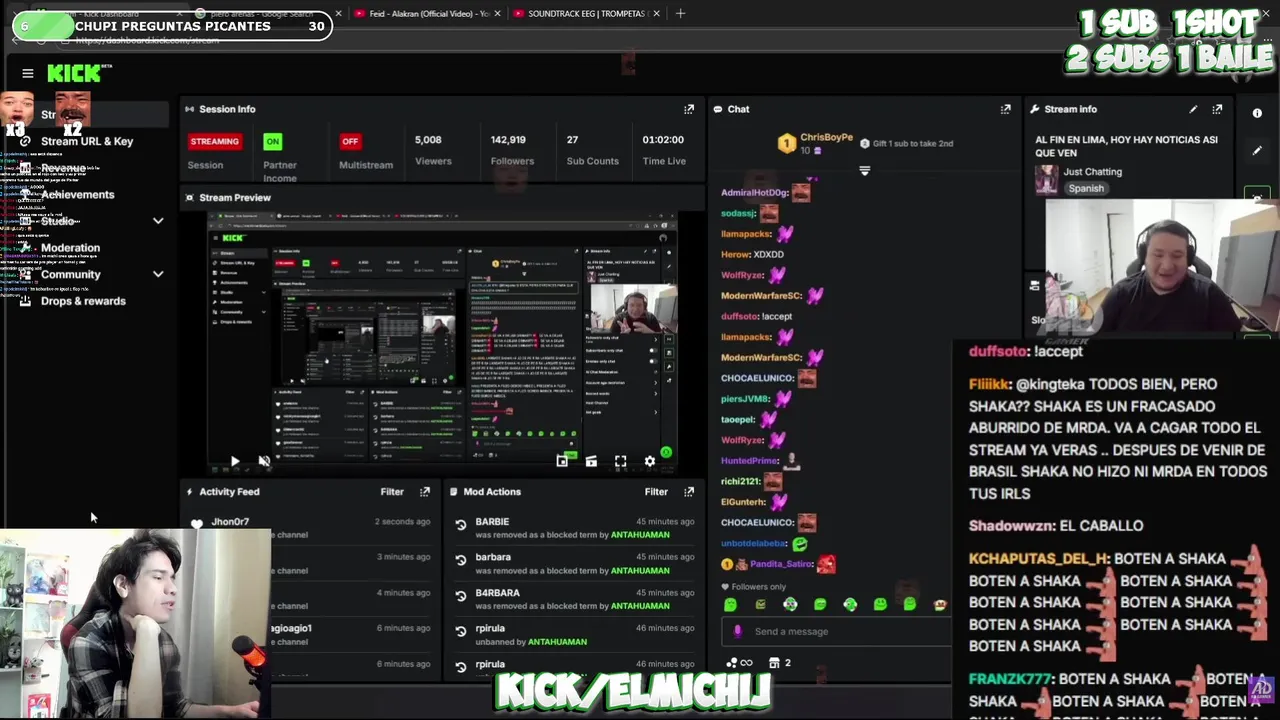The width and height of the screenshot is (1280, 720).
Task: Switch stream preview to theater mode
Action: (591, 461)
